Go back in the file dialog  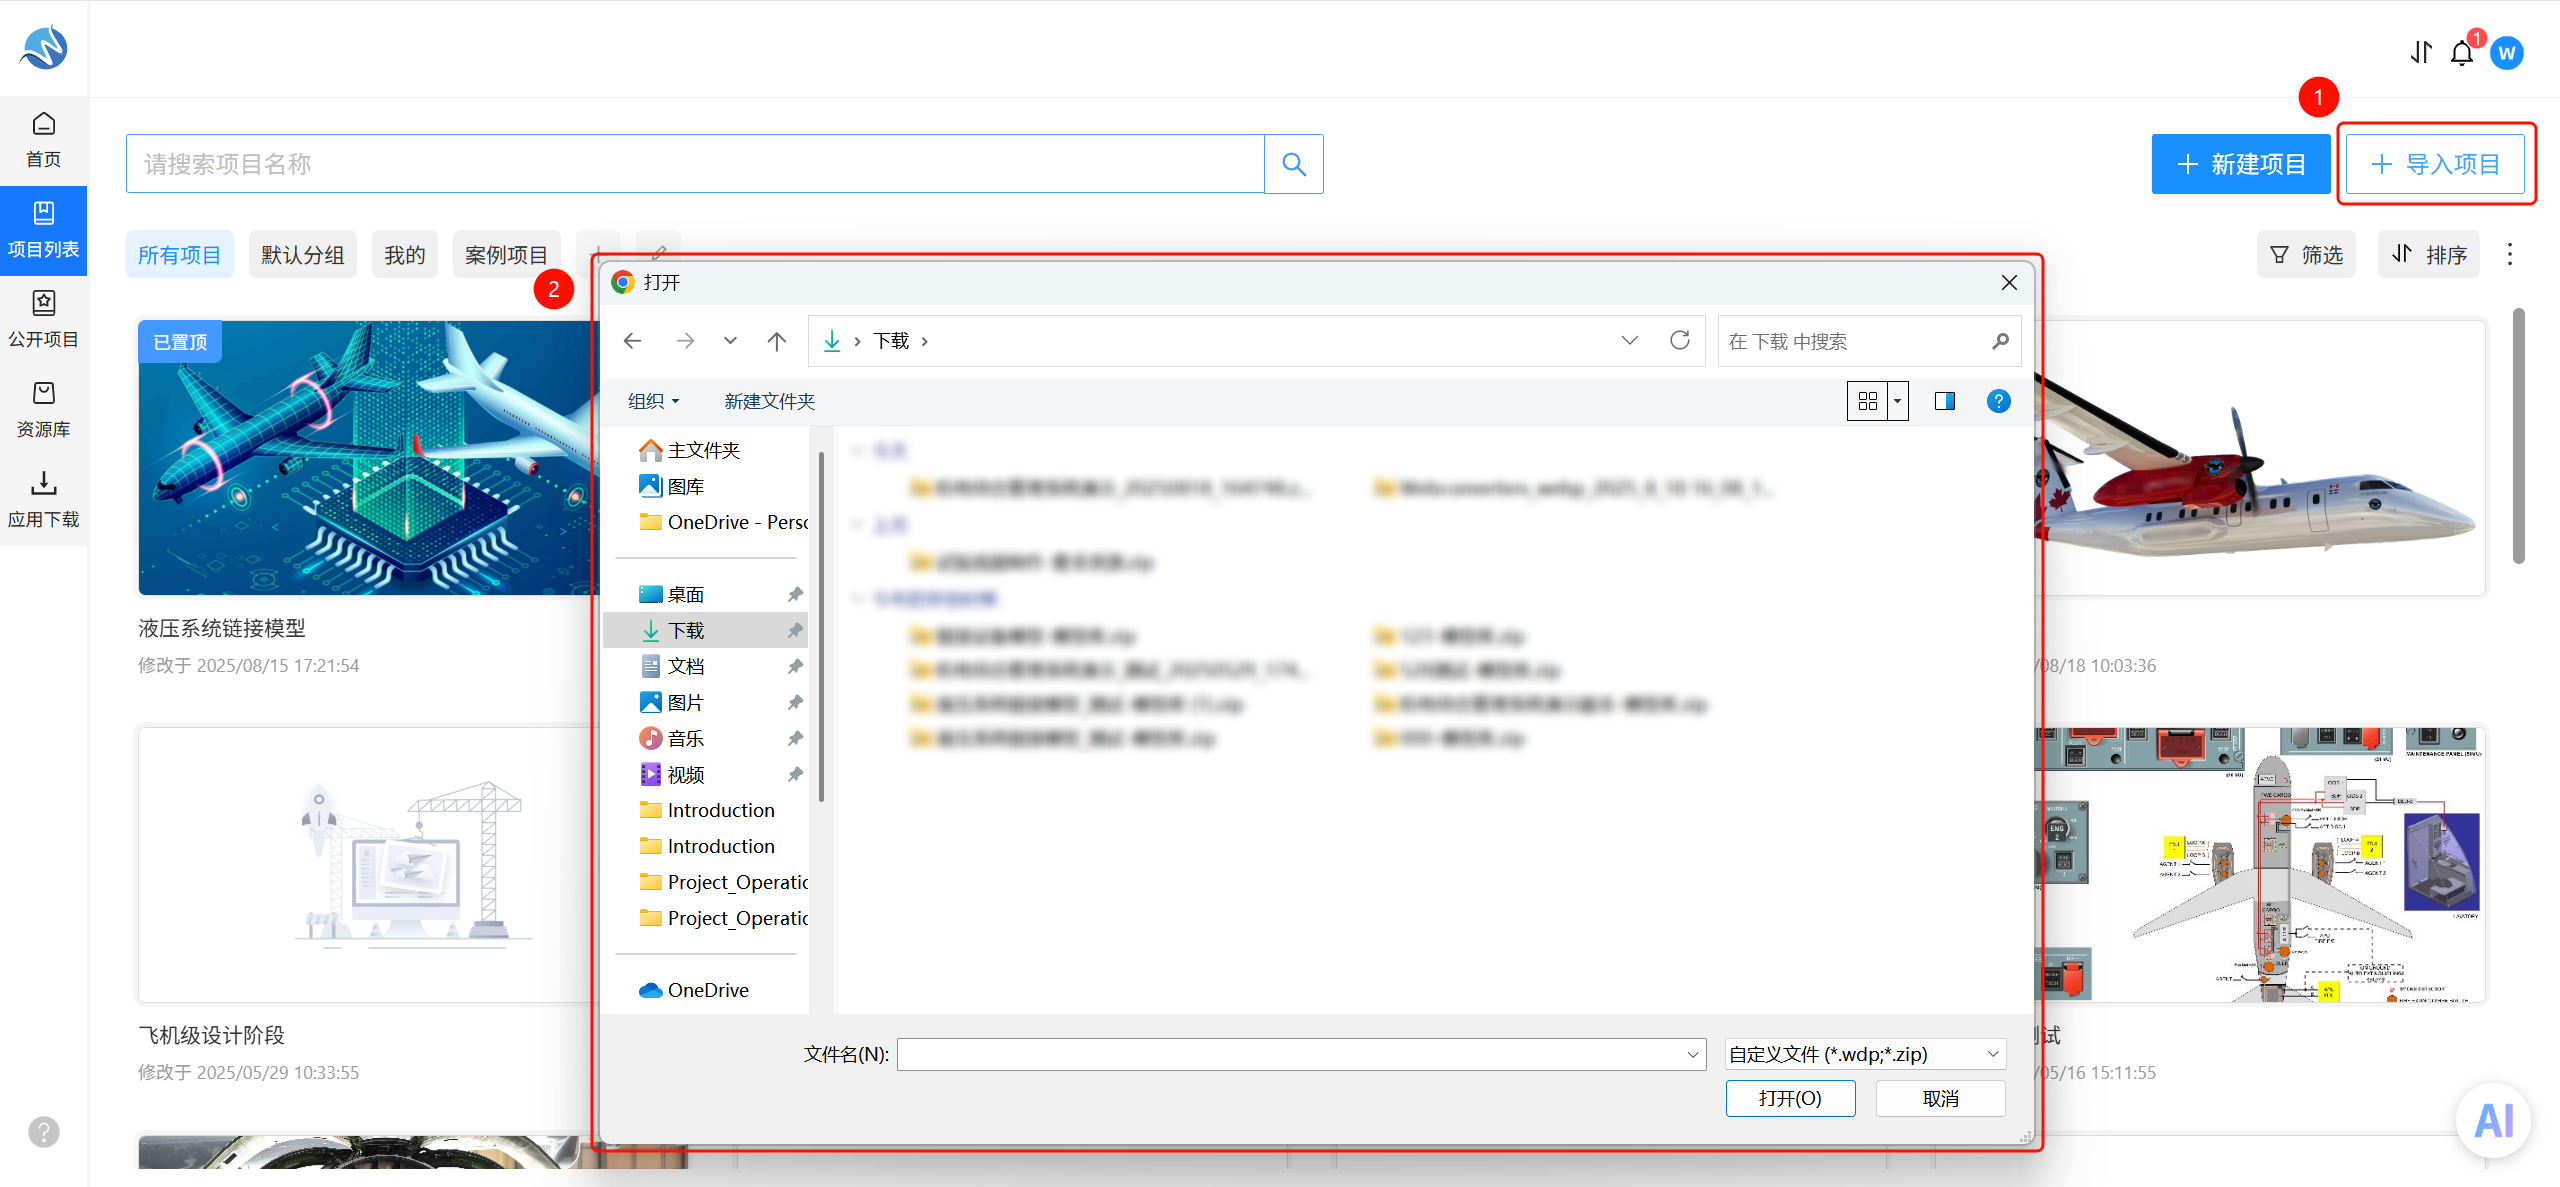[632, 341]
